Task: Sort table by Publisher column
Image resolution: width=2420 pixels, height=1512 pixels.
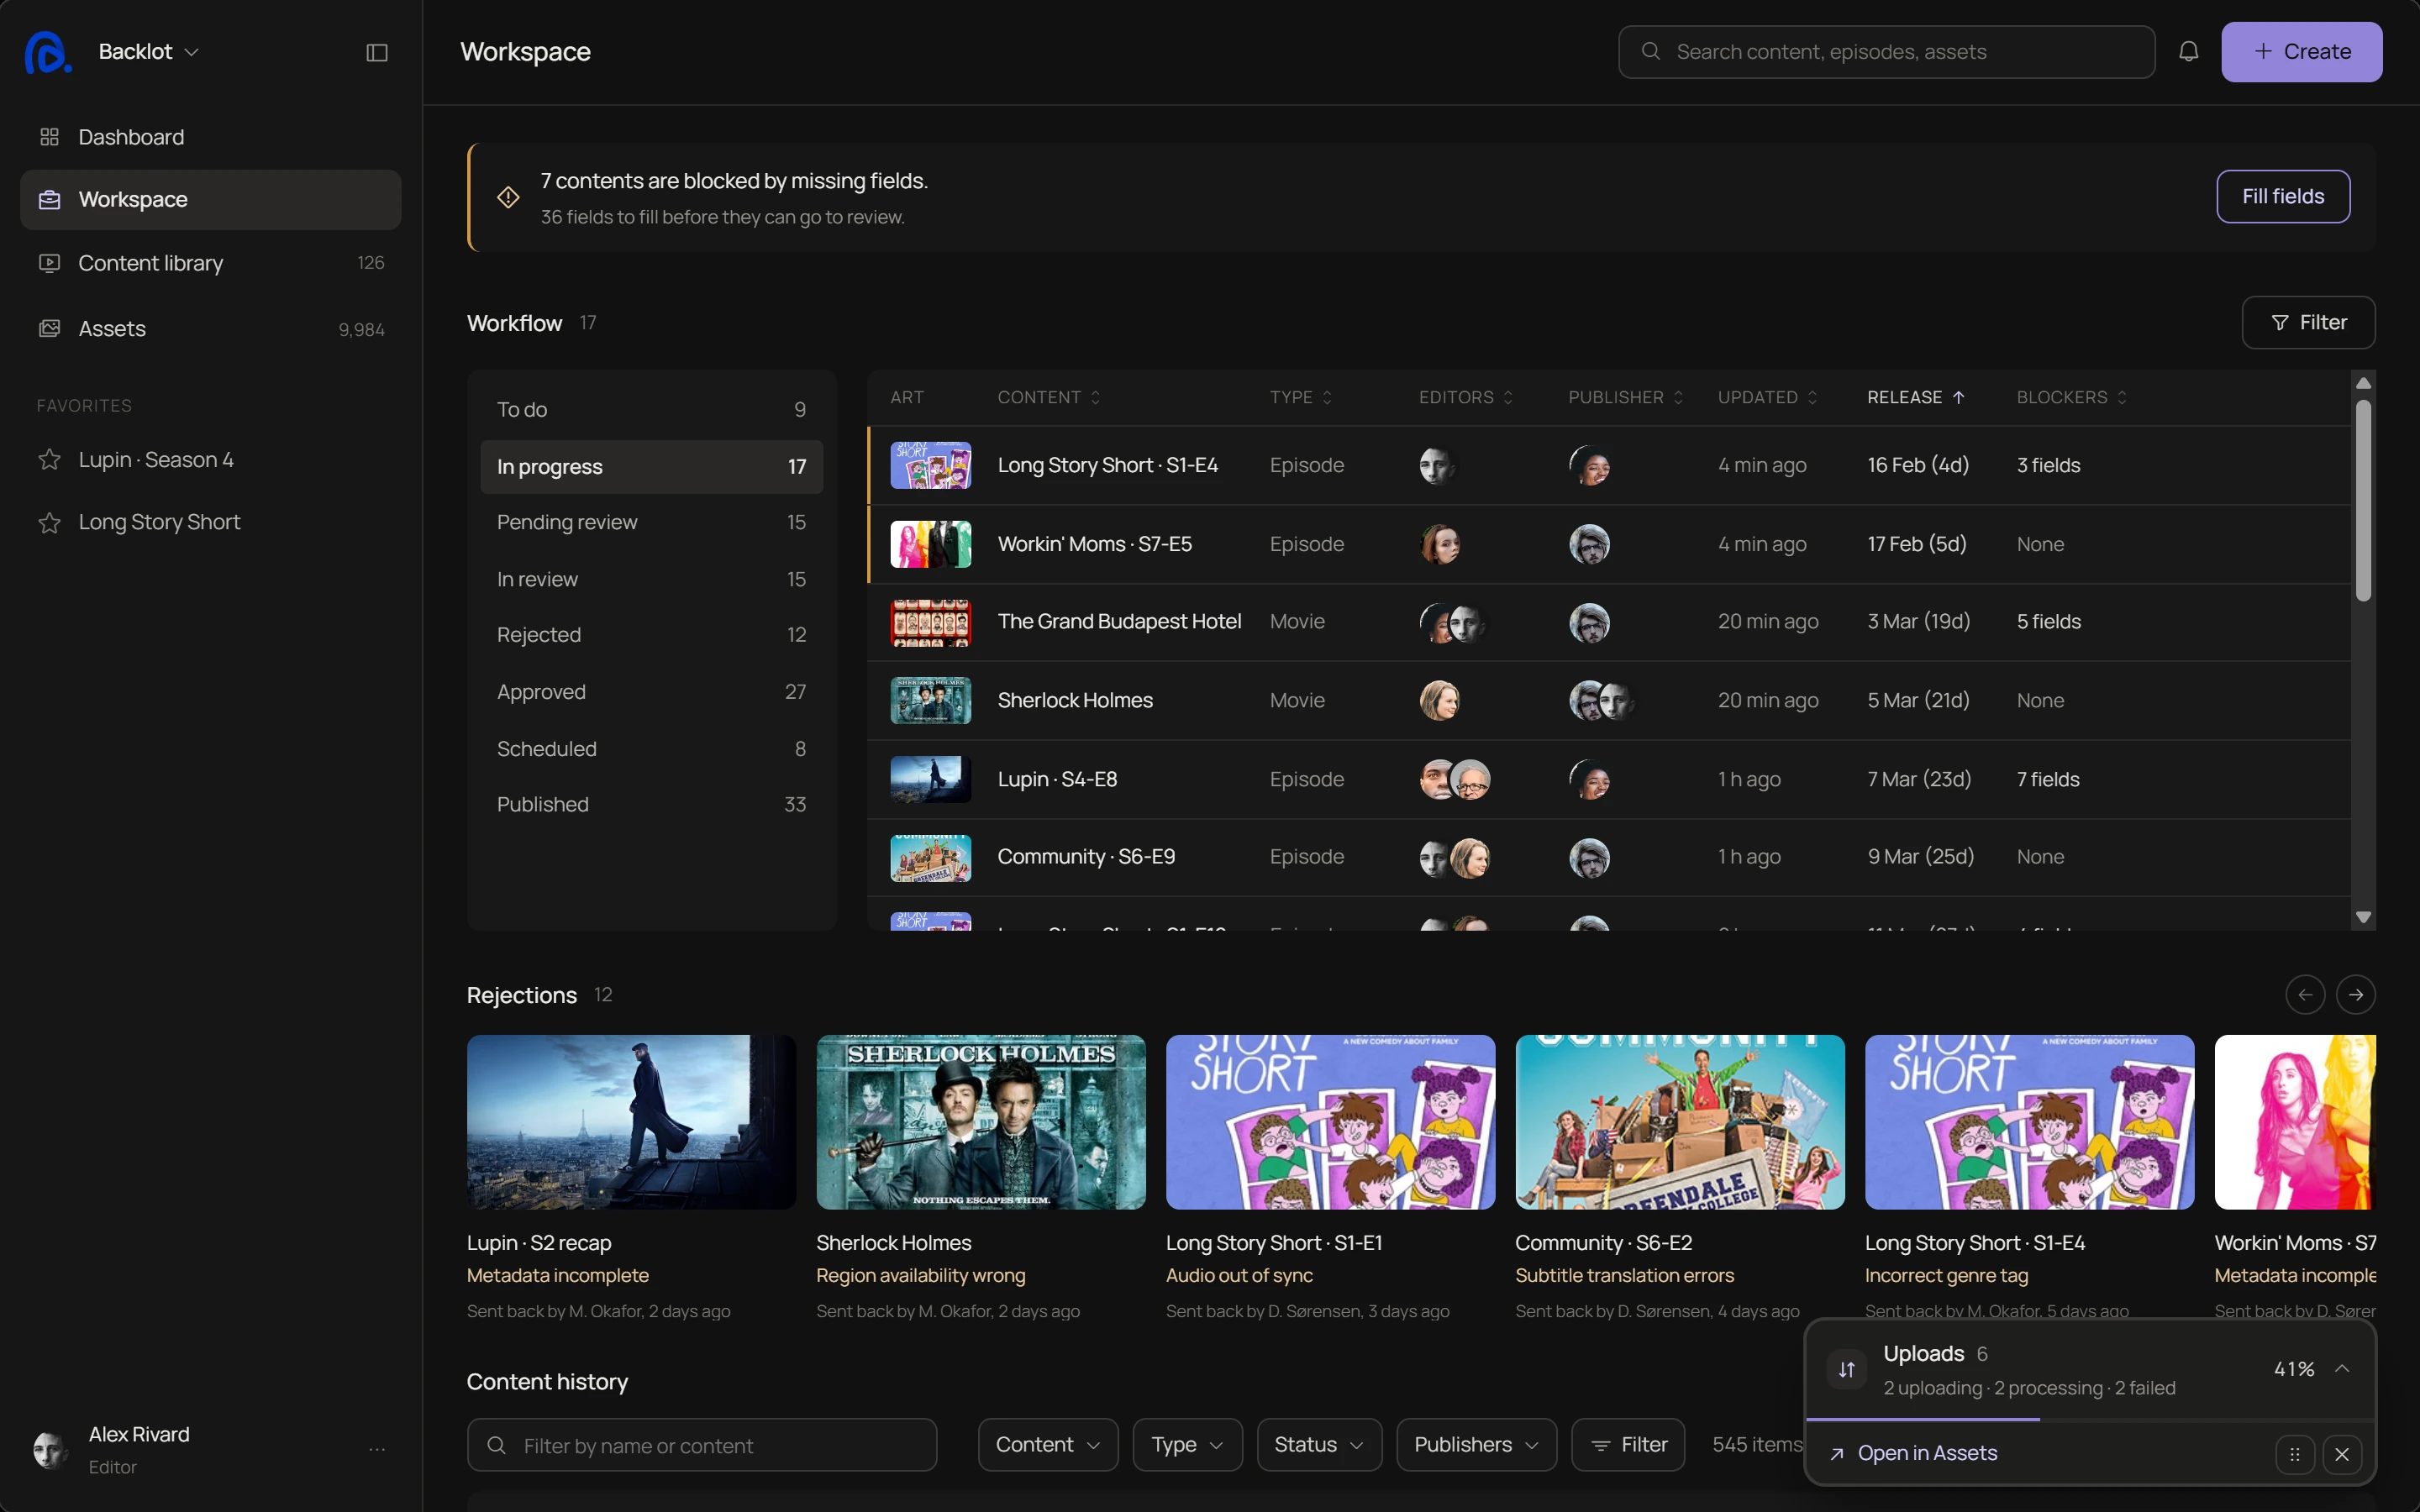Action: (1626, 397)
